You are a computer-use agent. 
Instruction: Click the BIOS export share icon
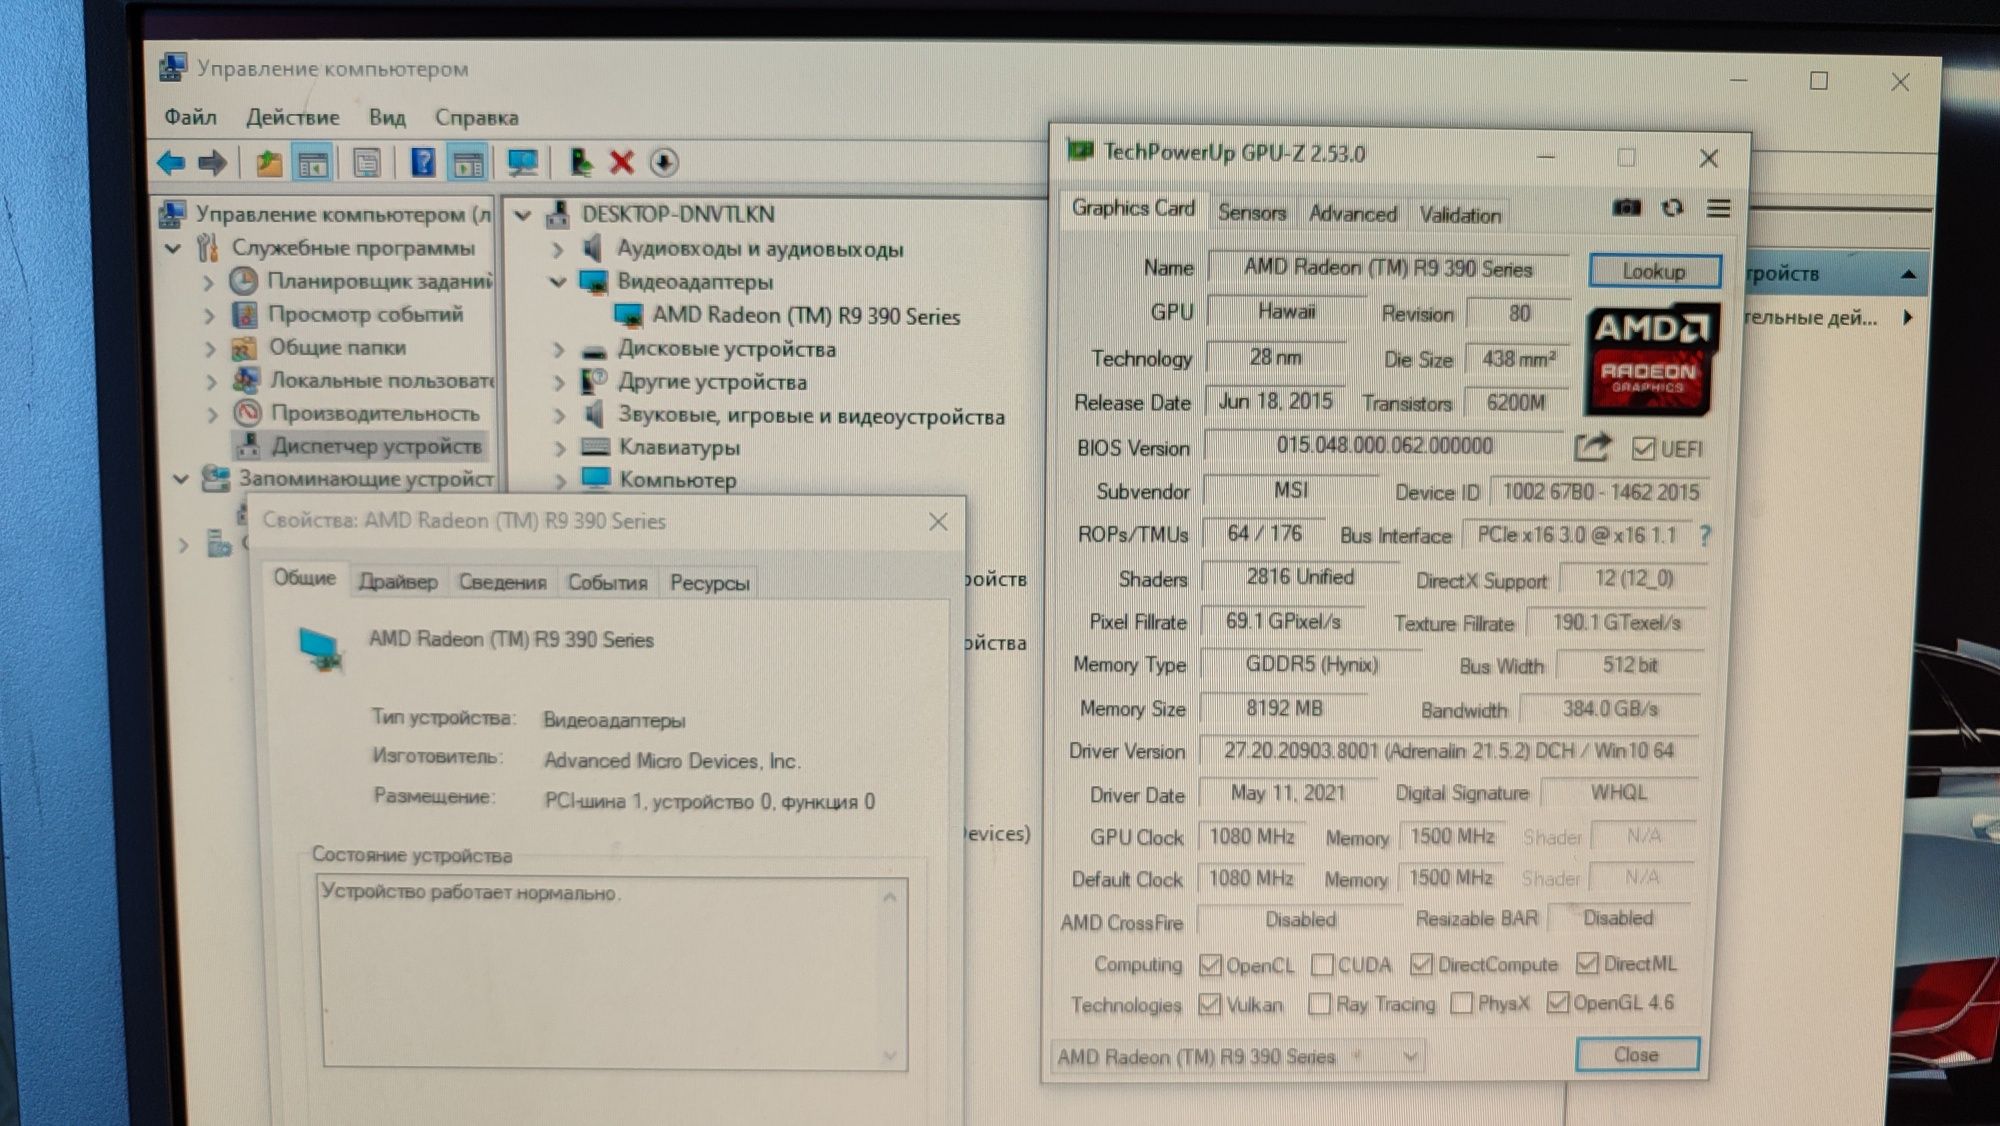point(1593,447)
